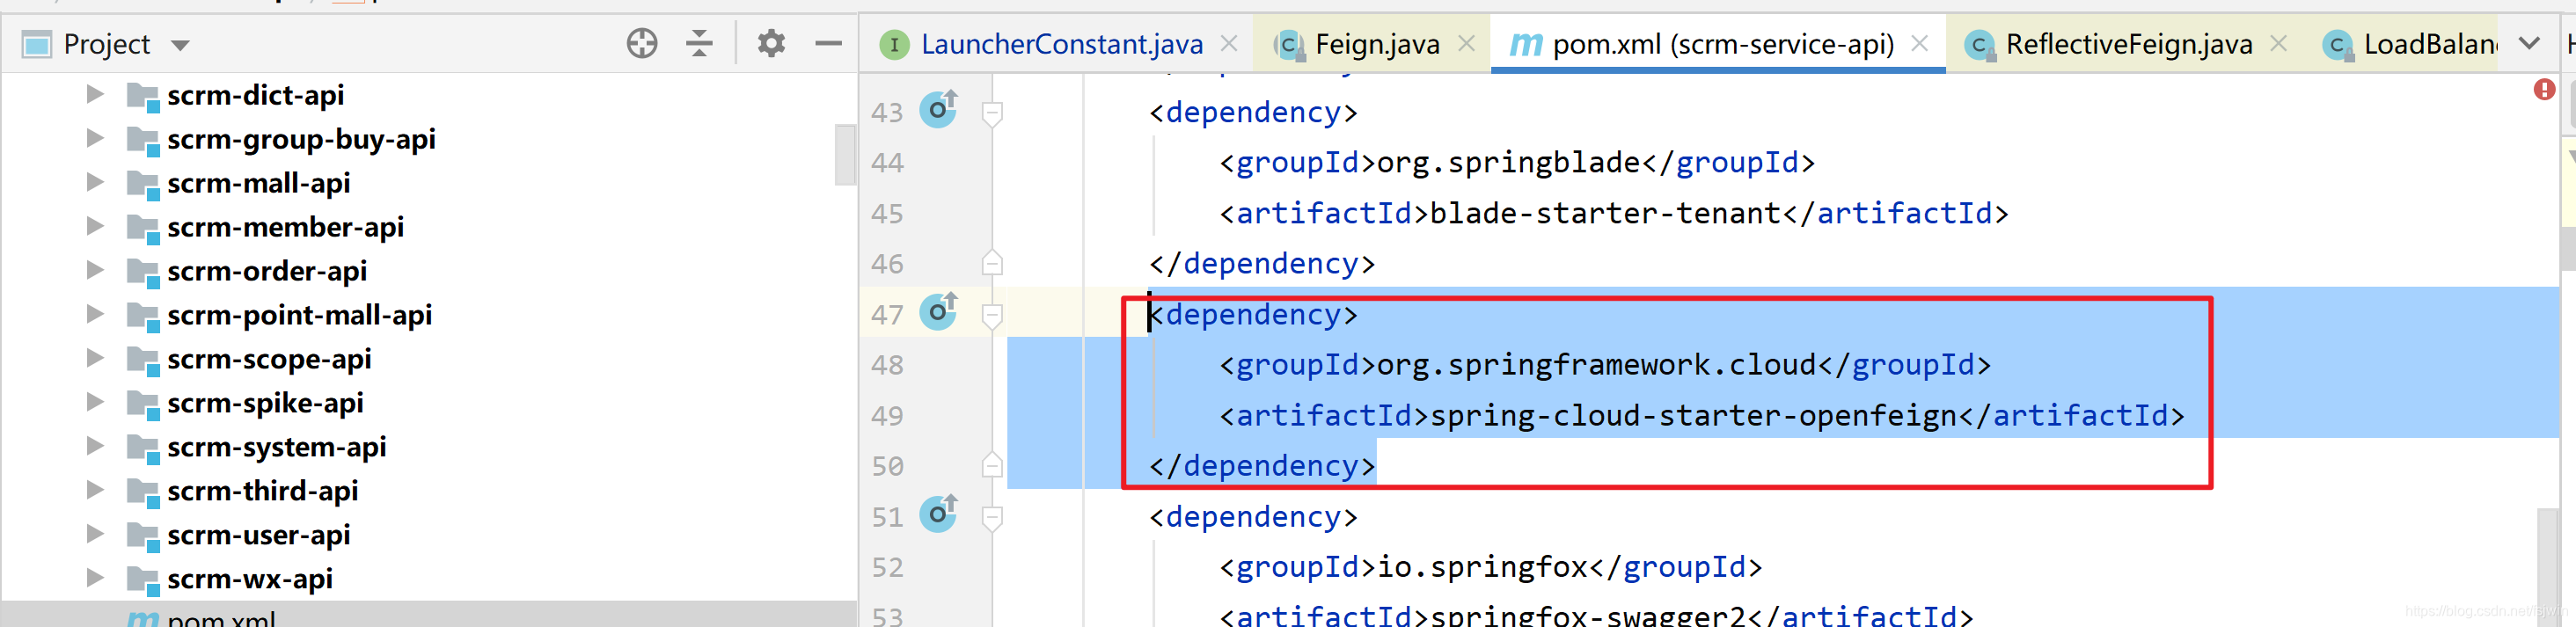
Task: Expand the scrm-order-api module
Action: click(95, 270)
